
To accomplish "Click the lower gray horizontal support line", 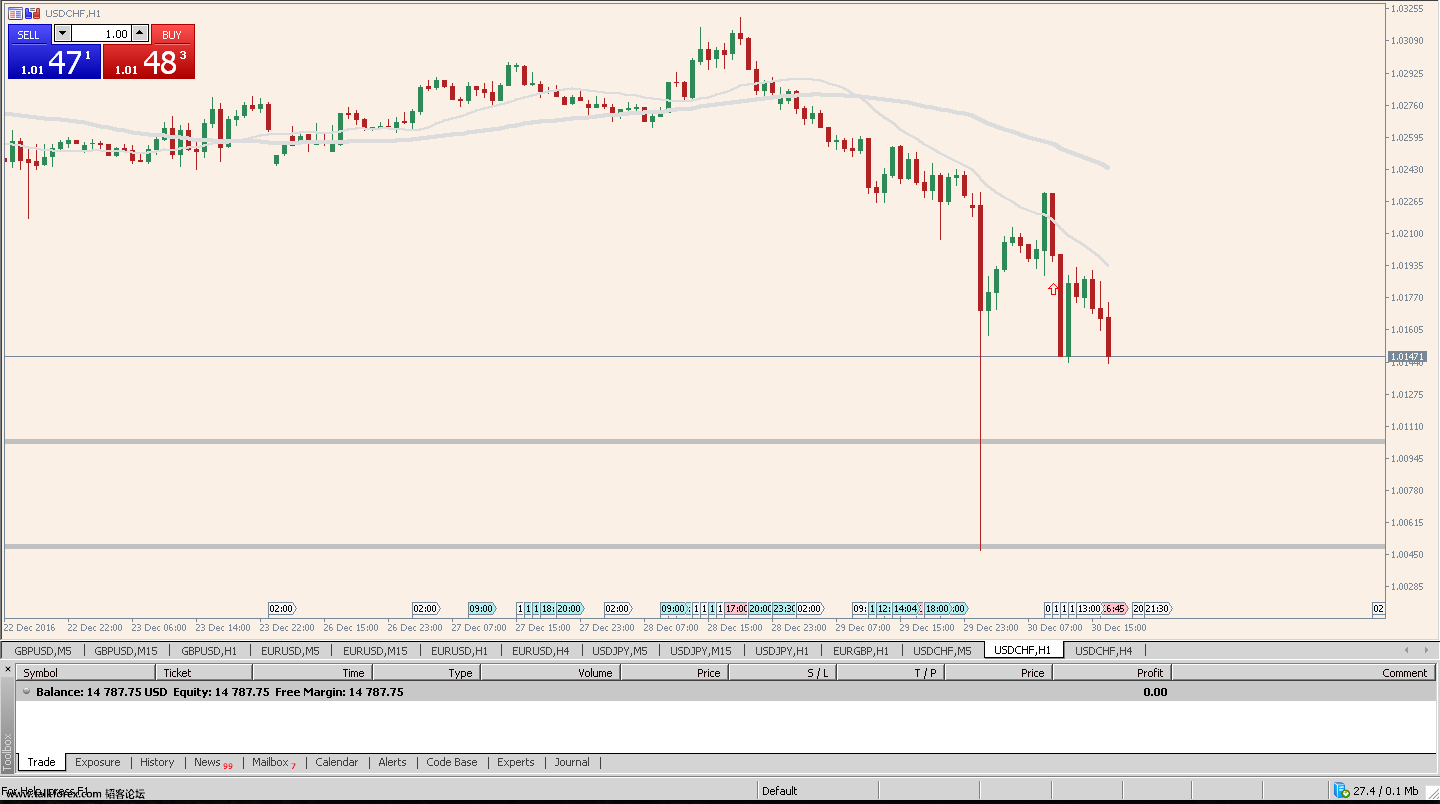I will coord(695,546).
